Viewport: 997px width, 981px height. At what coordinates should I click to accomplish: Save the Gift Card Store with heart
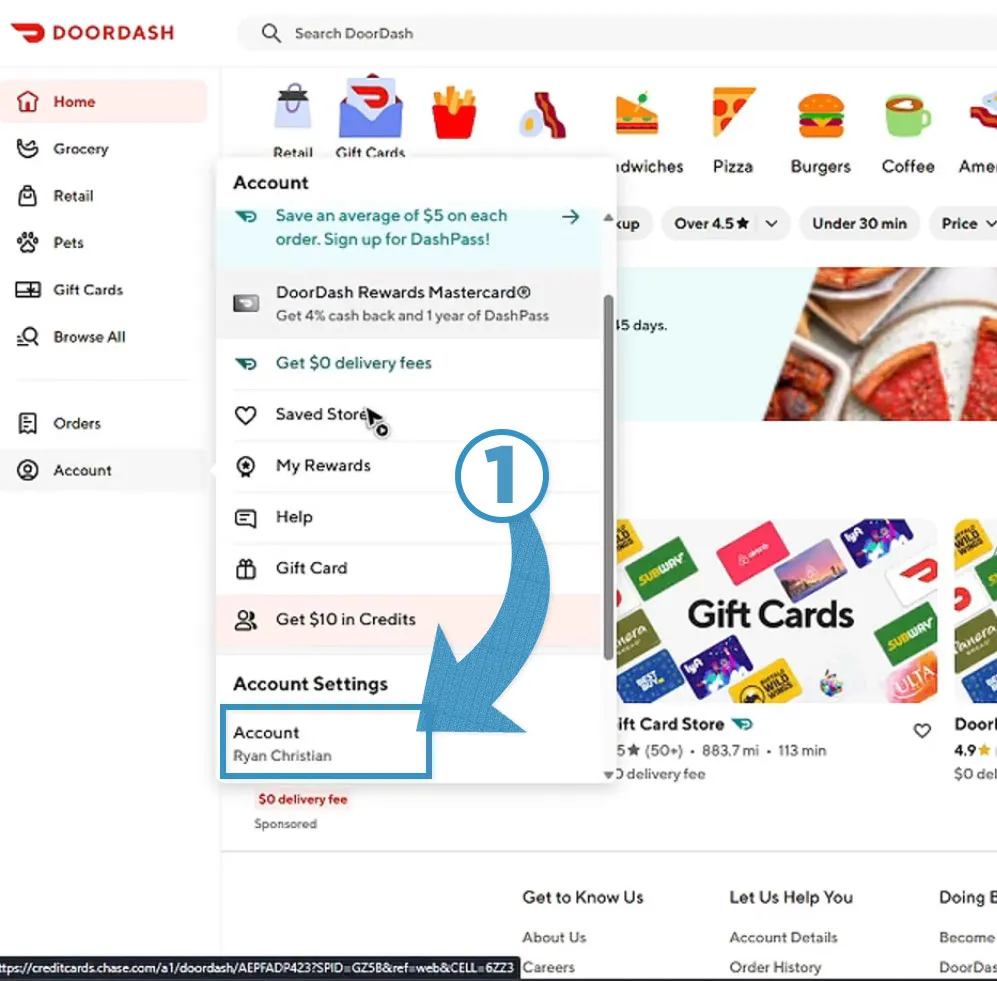tap(921, 731)
